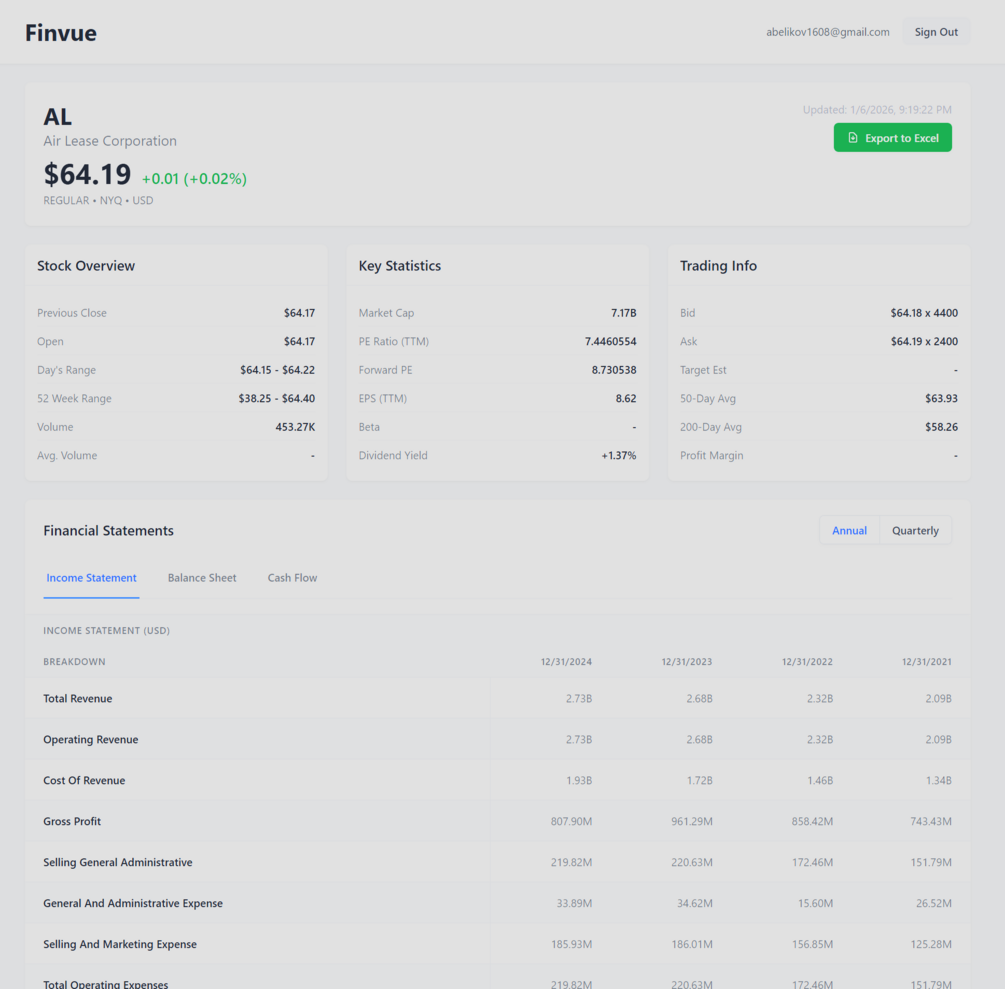
Task: Click the 50-Day Avg value $63.93
Action: coord(942,399)
